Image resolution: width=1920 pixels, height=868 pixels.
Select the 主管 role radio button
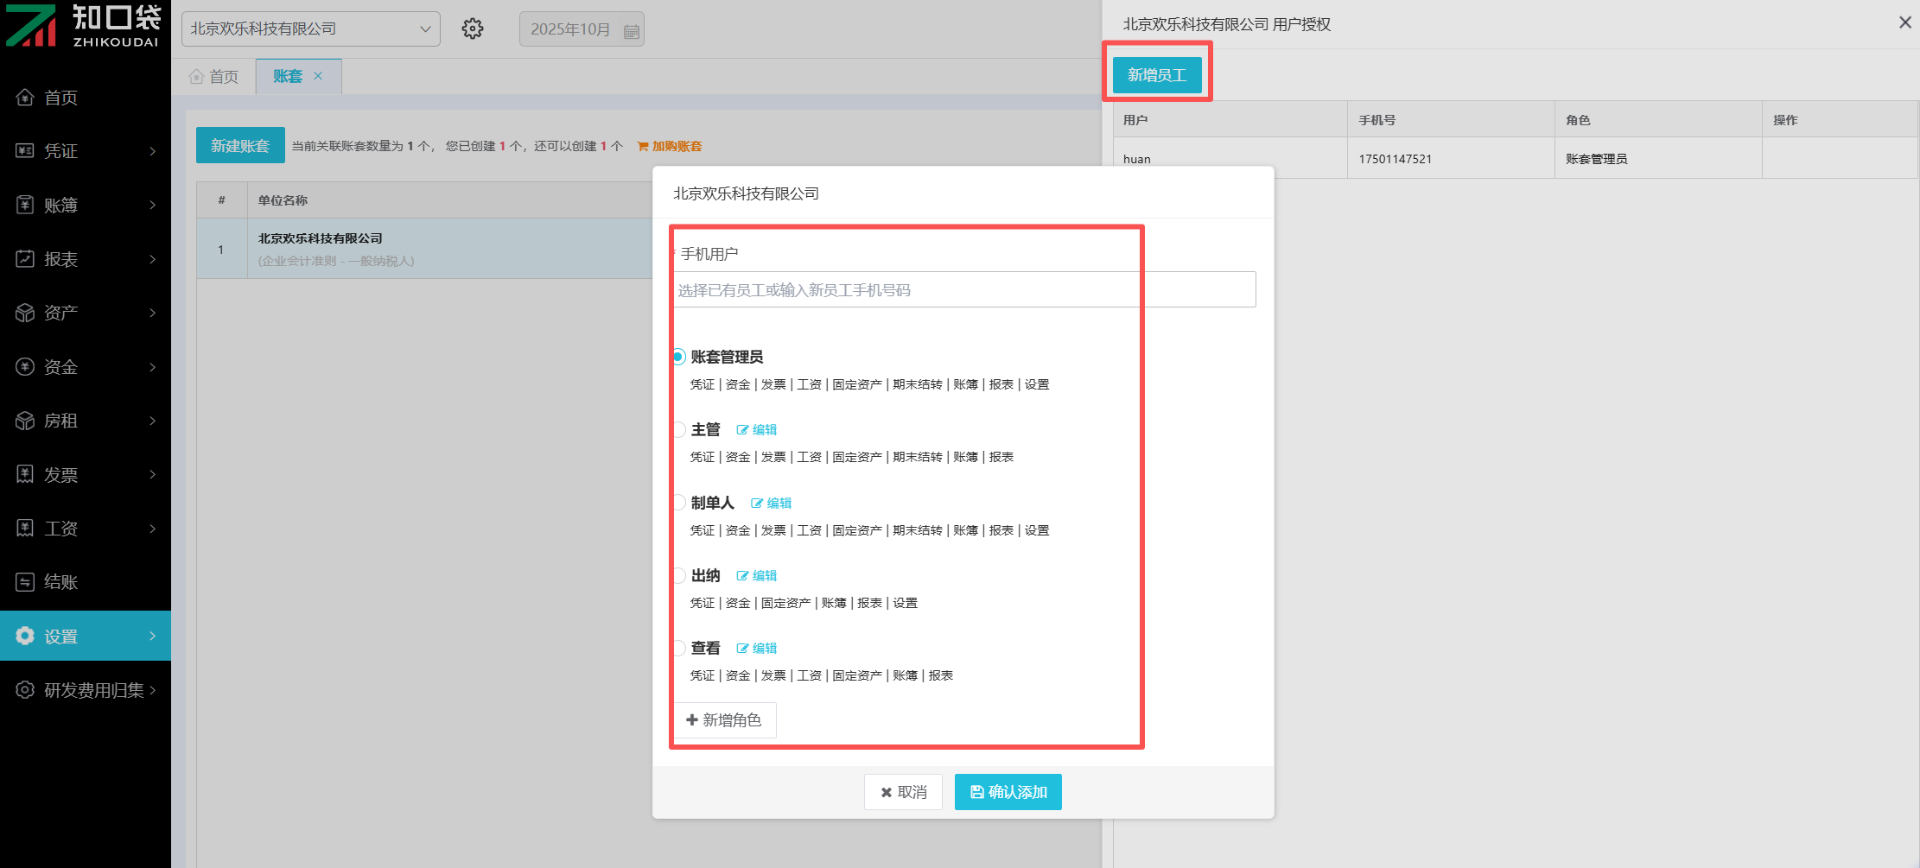coord(679,430)
